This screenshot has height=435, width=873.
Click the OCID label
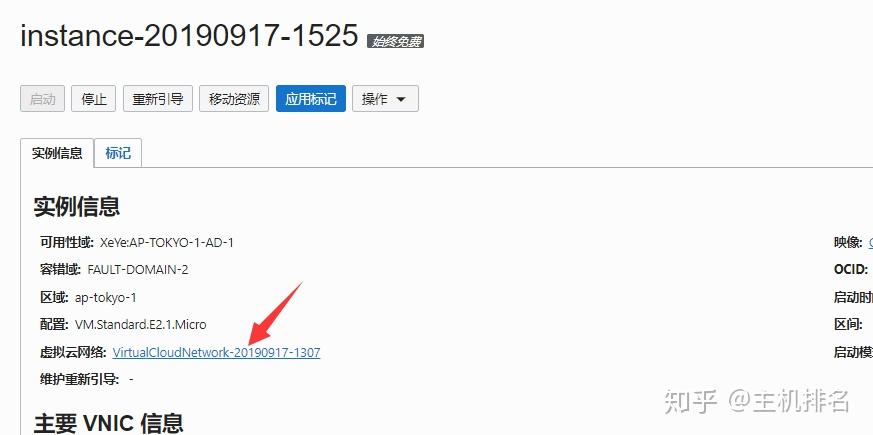point(851,270)
